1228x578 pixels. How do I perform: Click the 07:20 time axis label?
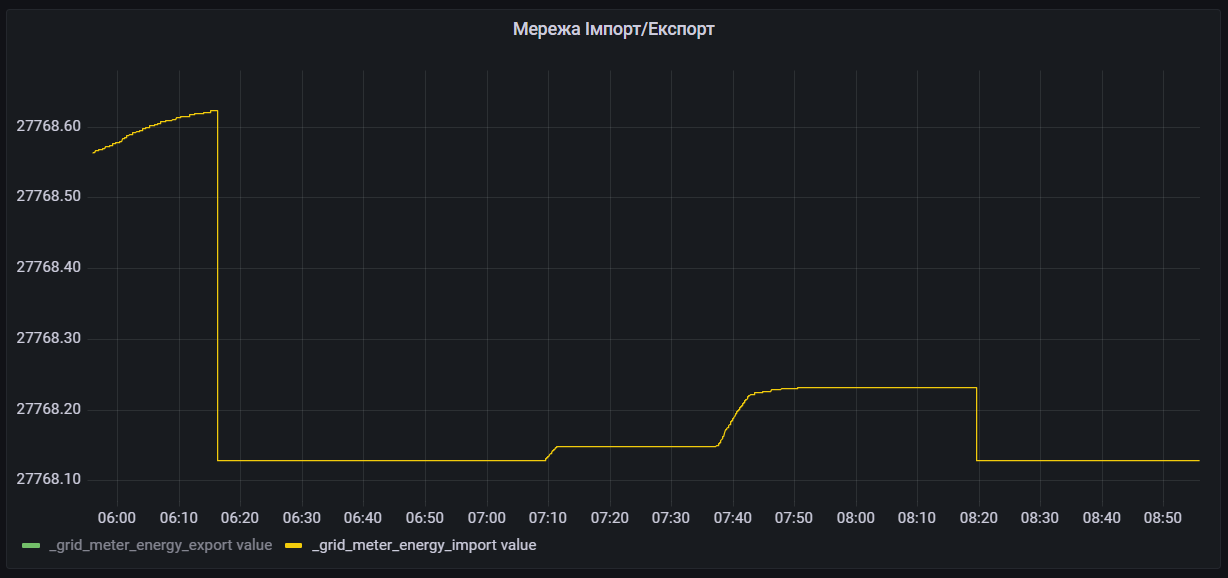coord(610,517)
